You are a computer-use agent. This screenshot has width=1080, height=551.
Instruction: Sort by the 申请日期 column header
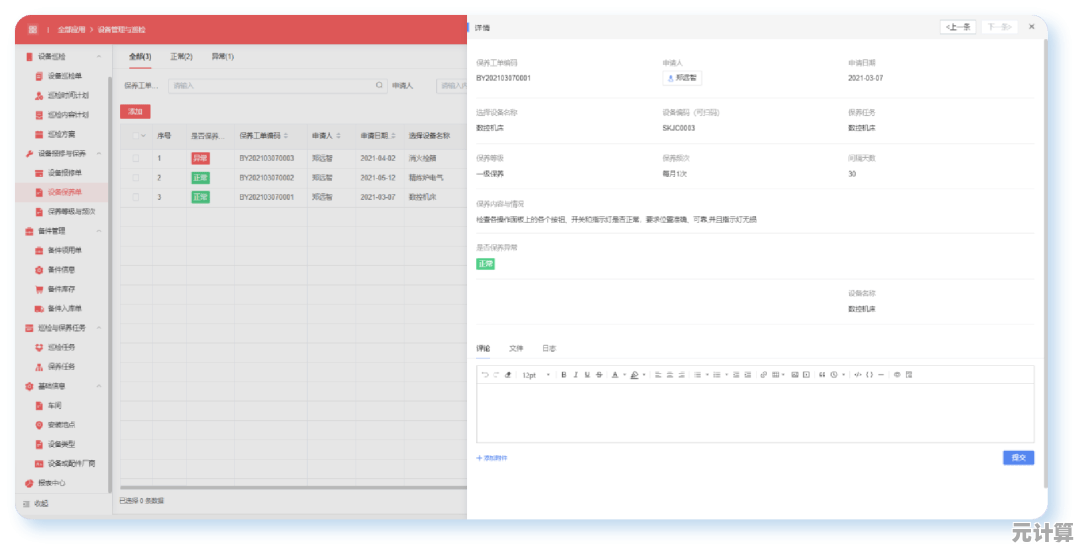(x=377, y=136)
